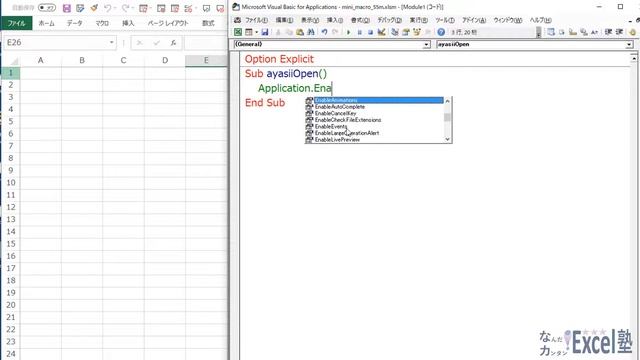The width and height of the screenshot is (640, 360).
Task: Open the ファイル menu in VBA editor
Action: 256,20
